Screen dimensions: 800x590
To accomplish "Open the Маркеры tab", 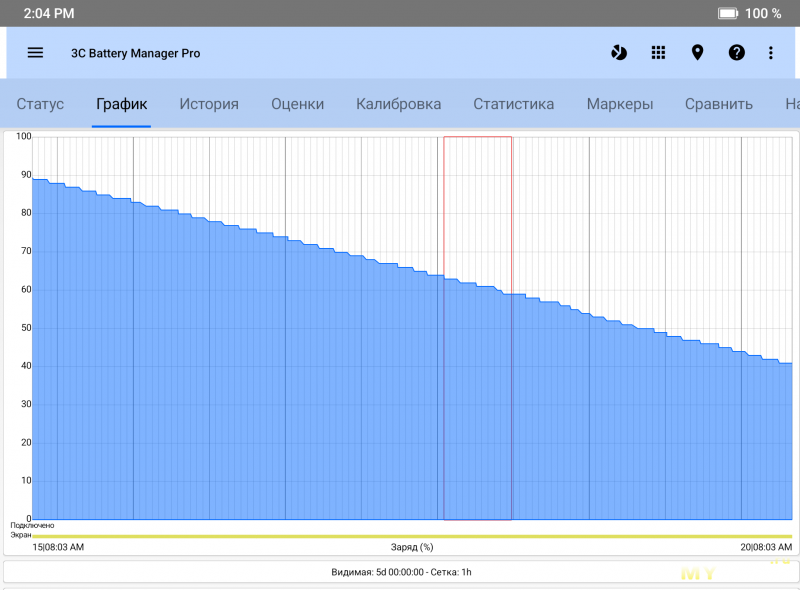I will 620,104.
